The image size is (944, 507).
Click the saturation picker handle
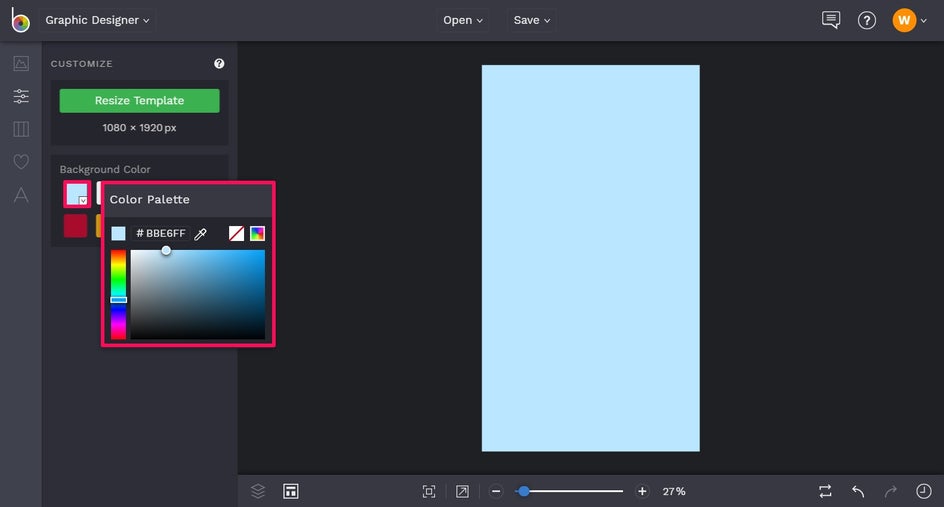166,250
